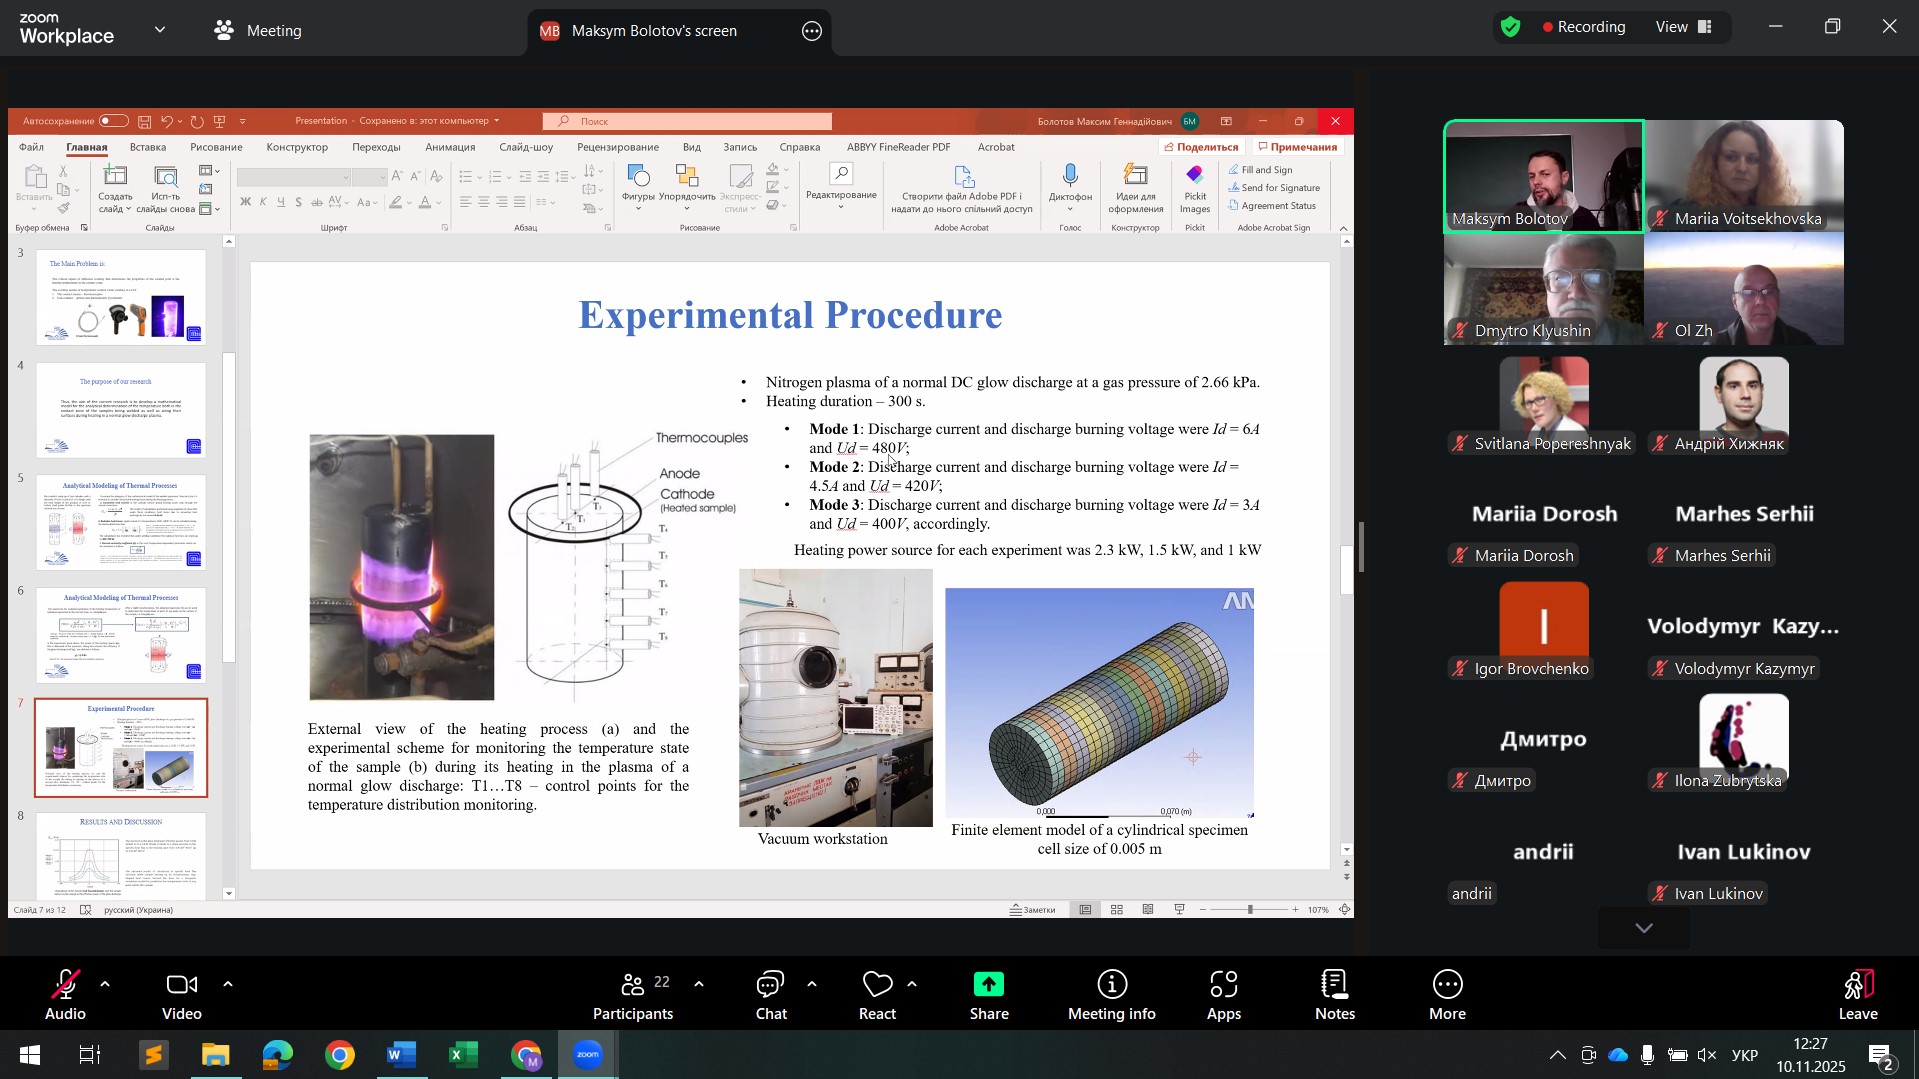The height and width of the screenshot is (1079, 1919).
Task: Open the Анимация ribbon tab
Action: [450, 147]
